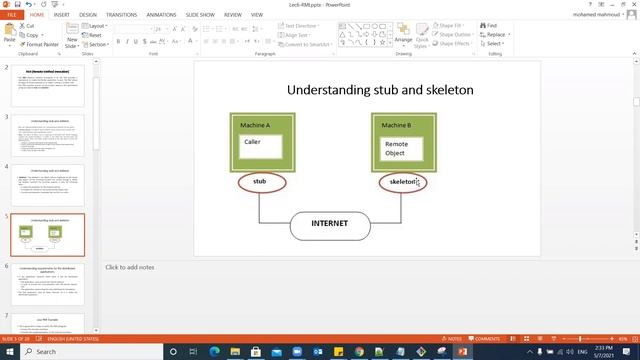Pick the oval shape in the shapes gallery
640x360 pixels.
point(374,27)
